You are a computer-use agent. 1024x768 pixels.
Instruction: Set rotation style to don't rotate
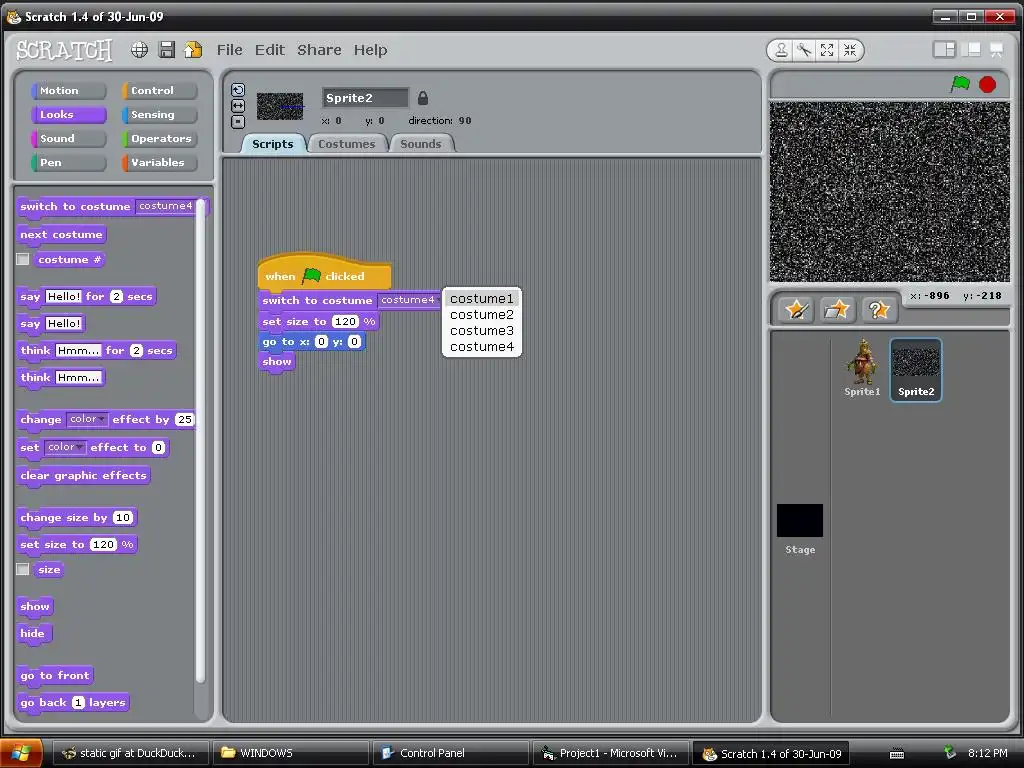(x=238, y=121)
